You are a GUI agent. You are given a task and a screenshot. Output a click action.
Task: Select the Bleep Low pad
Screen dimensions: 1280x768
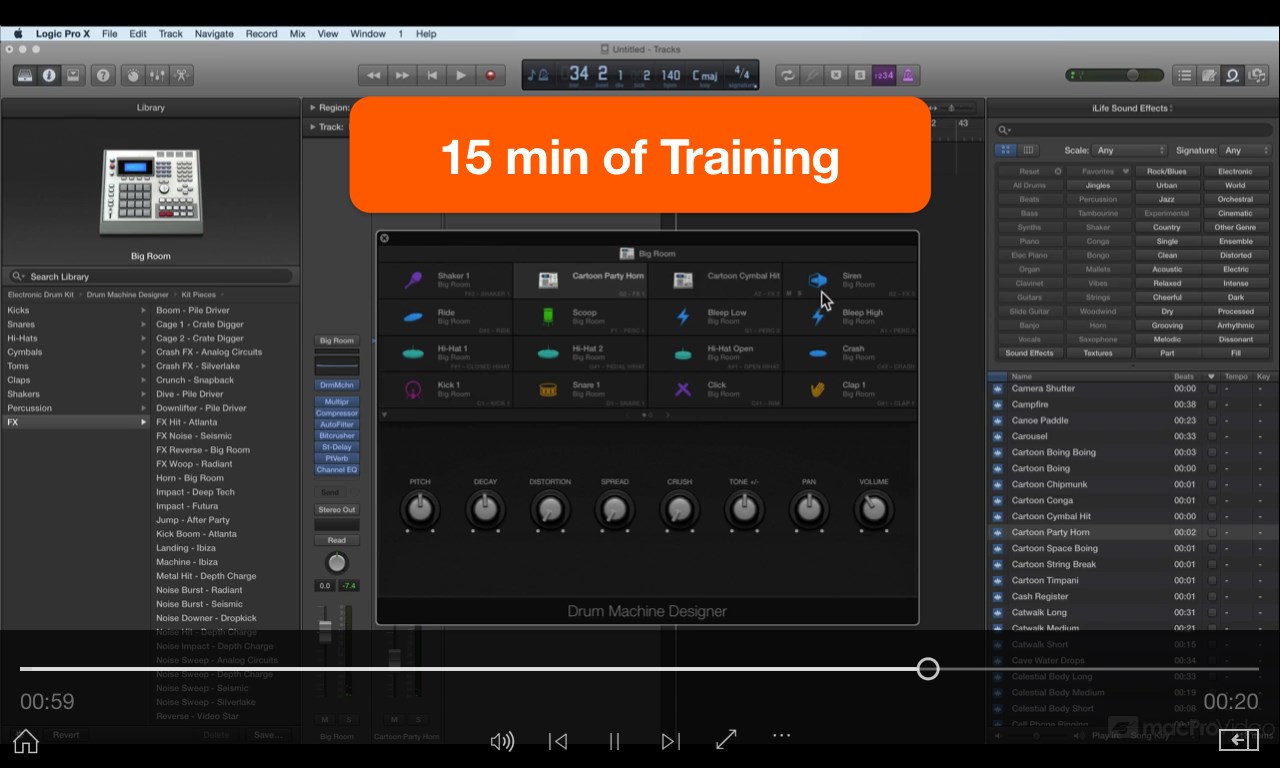(716, 317)
